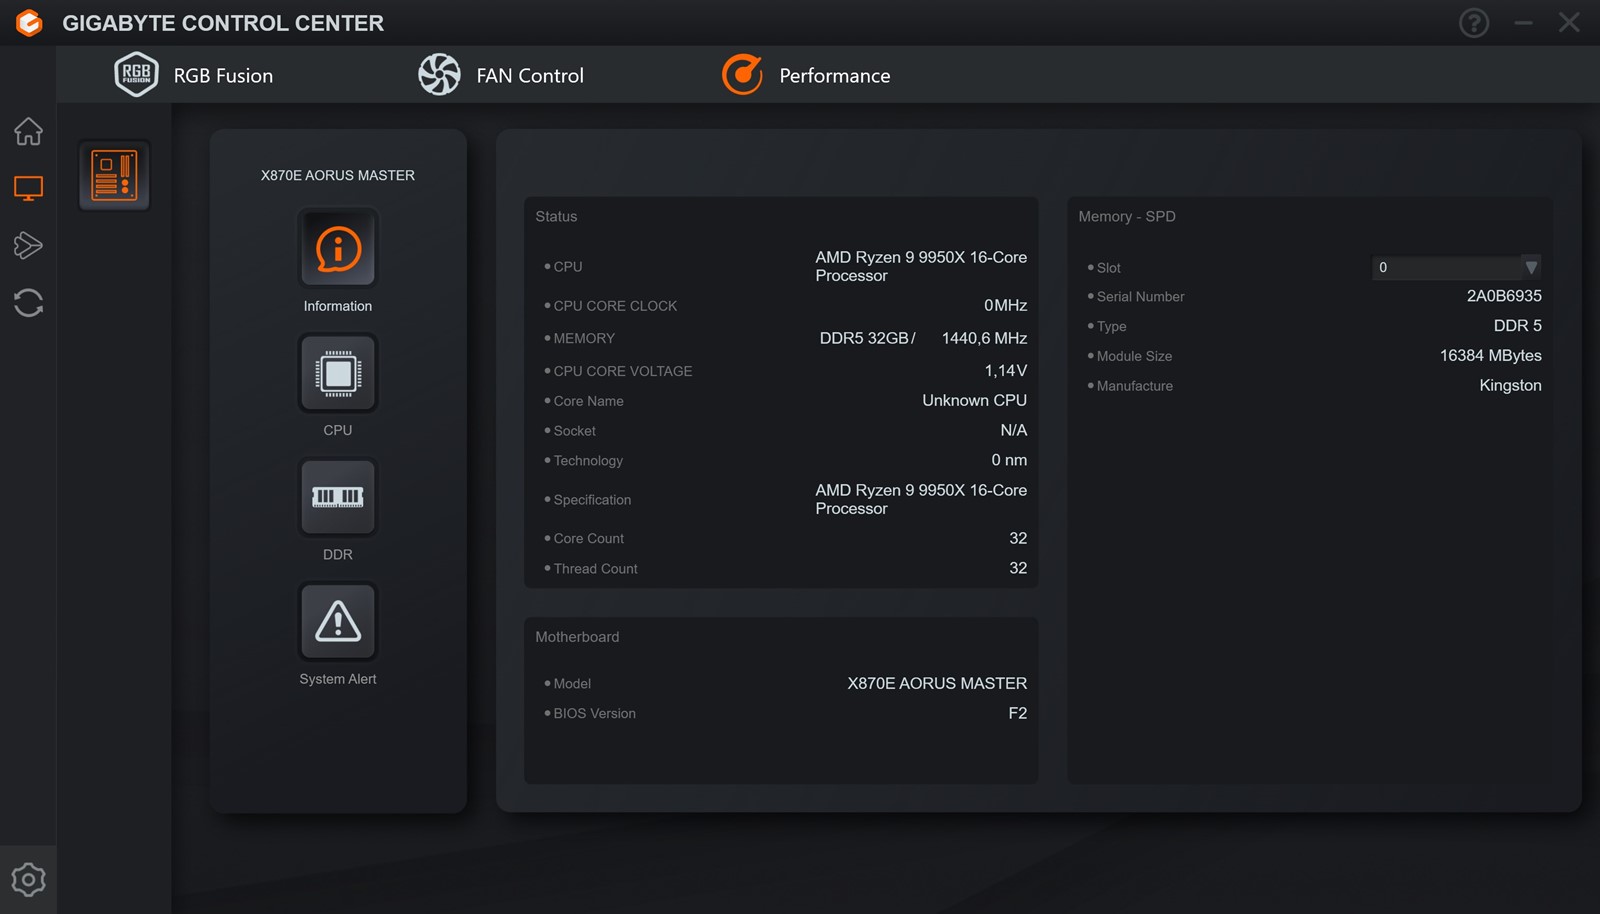Open the RGB Fusion tab

[x=194, y=75]
